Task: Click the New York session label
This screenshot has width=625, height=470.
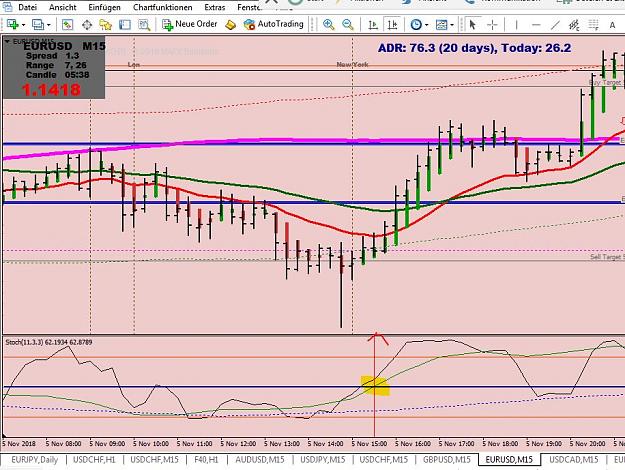Action: pos(352,64)
